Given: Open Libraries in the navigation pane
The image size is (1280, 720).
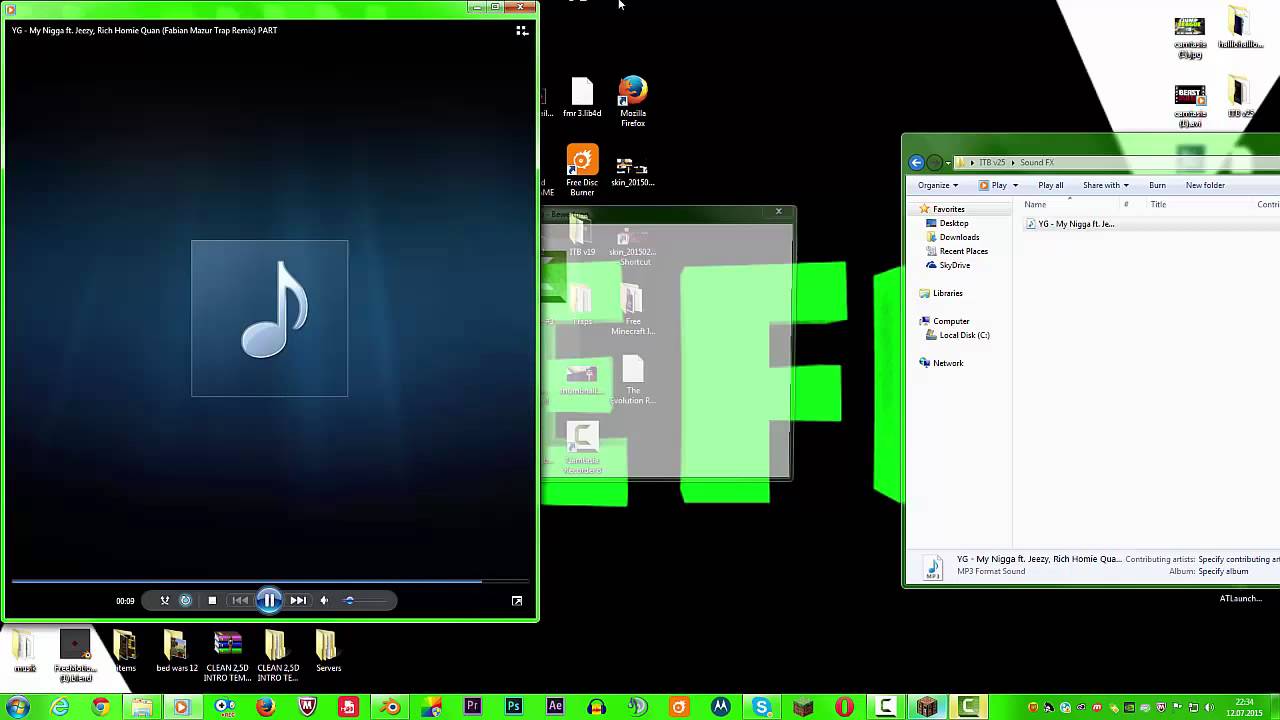Looking at the screenshot, I should [x=948, y=293].
